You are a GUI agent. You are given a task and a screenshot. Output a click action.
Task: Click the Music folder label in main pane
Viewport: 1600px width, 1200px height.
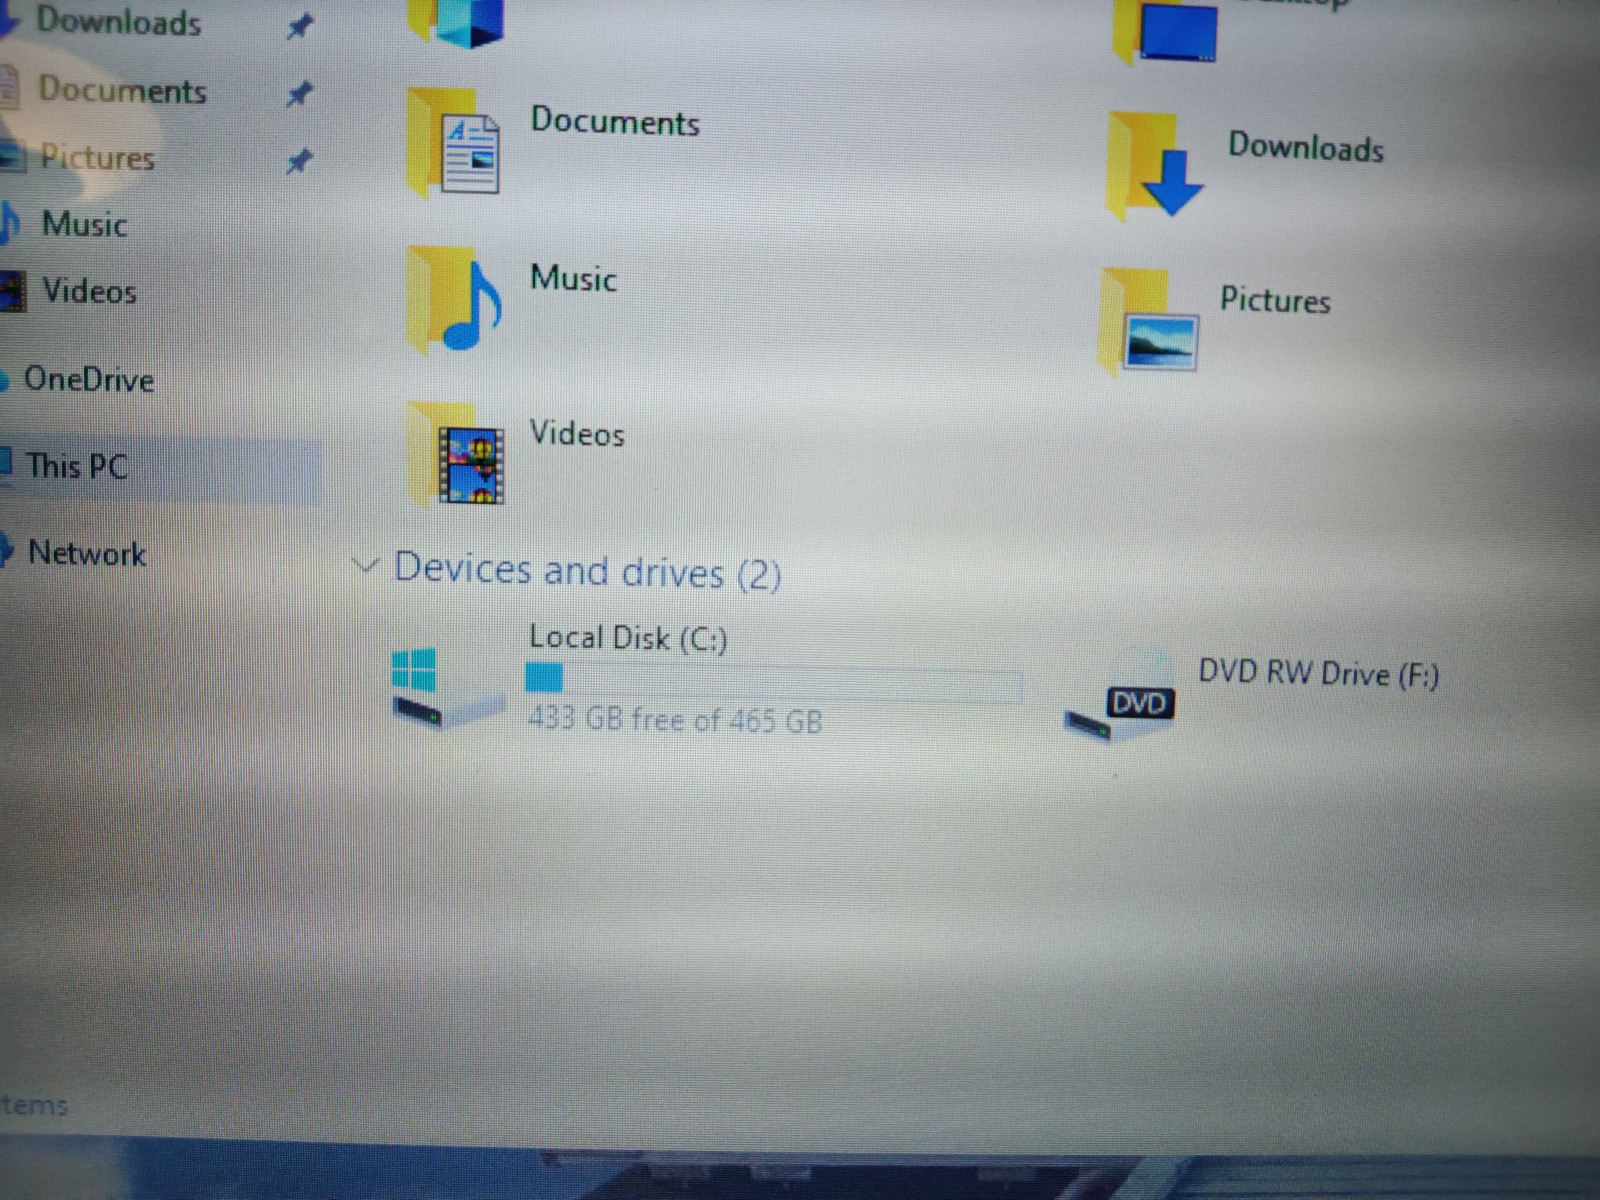573,278
